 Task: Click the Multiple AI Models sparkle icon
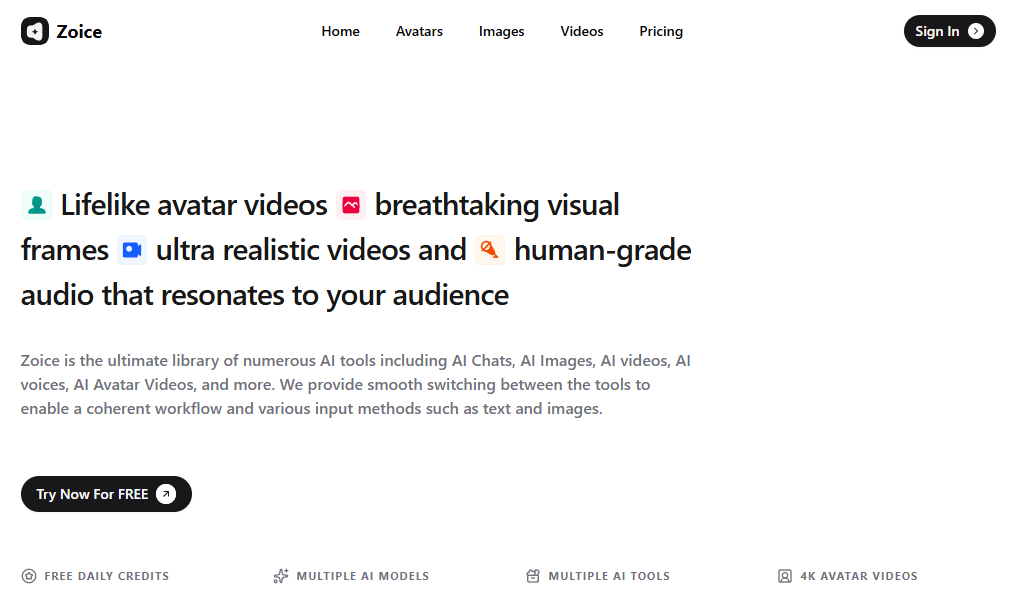[281, 576]
